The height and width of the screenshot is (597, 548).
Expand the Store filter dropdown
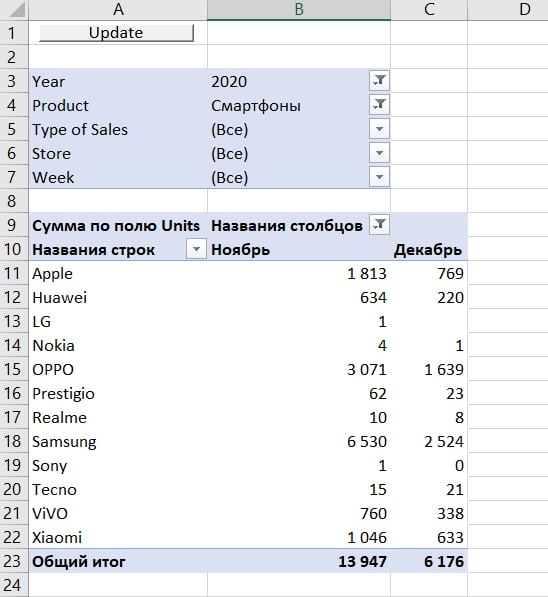tap(379, 153)
